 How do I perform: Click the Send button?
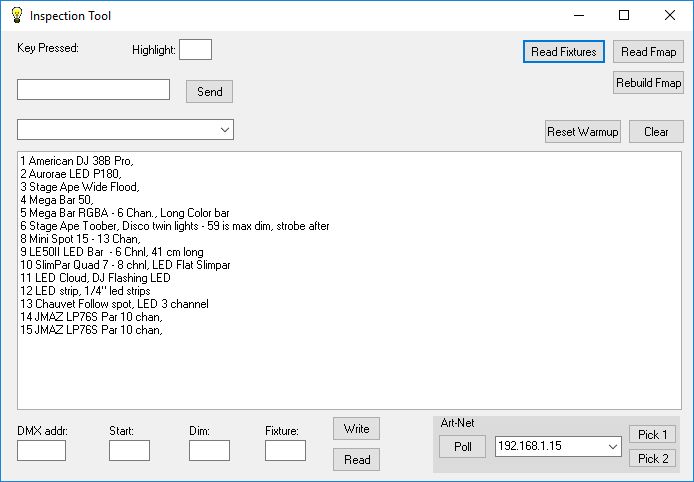point(209,92)
